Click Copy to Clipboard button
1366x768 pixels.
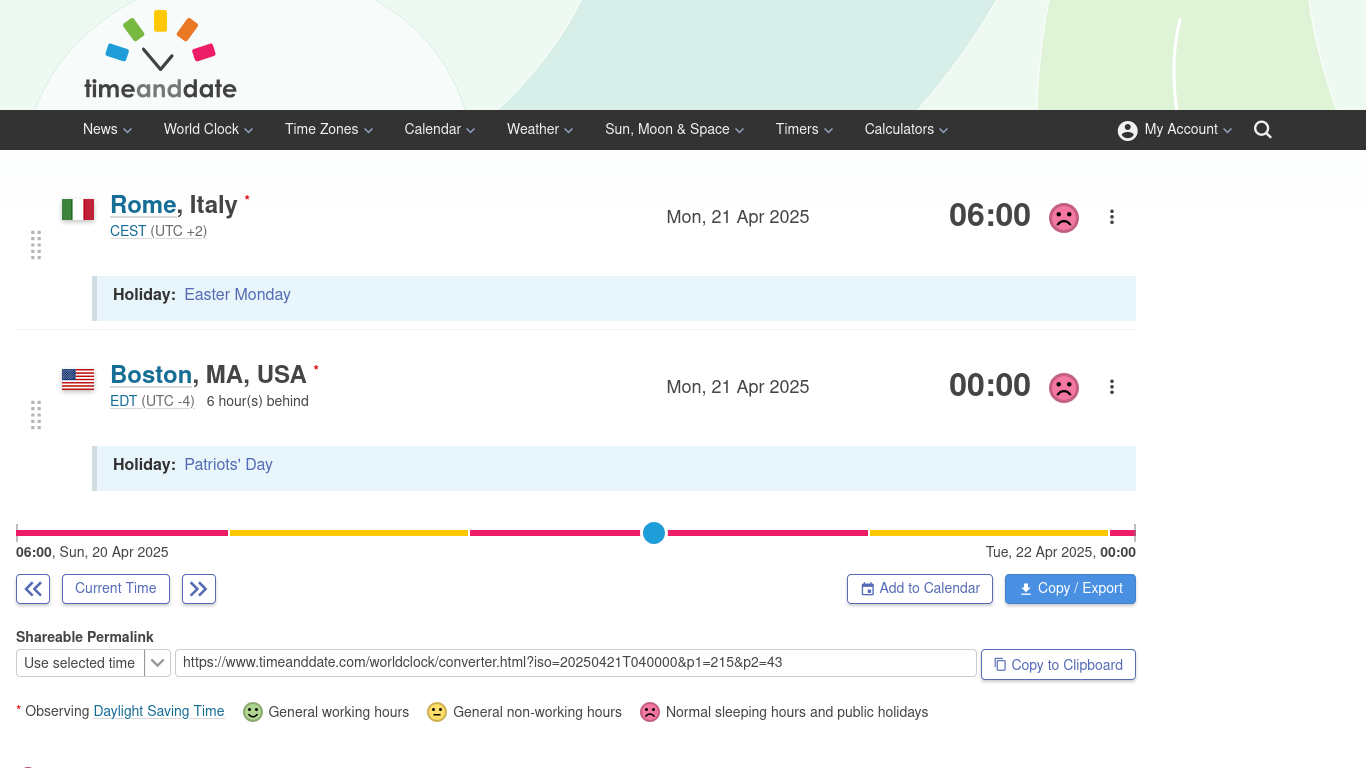pyautogui.click(x=1058, y=665)
